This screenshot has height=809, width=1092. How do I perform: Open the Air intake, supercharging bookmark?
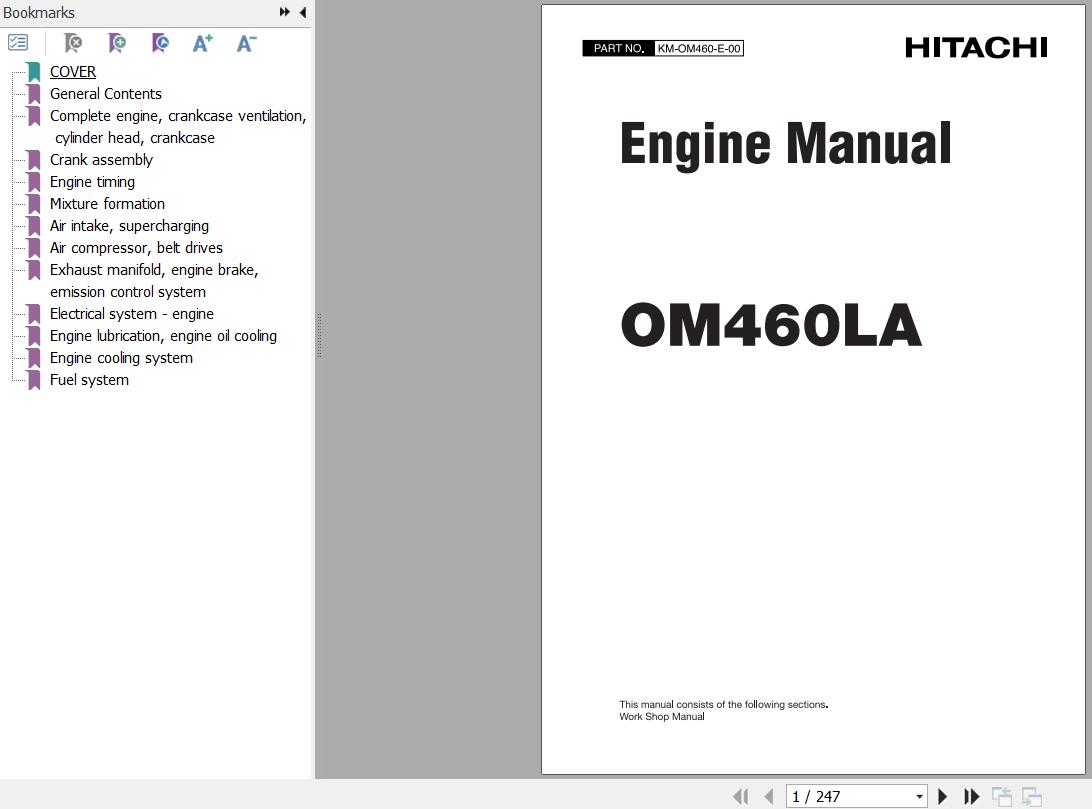click(130, 226)
